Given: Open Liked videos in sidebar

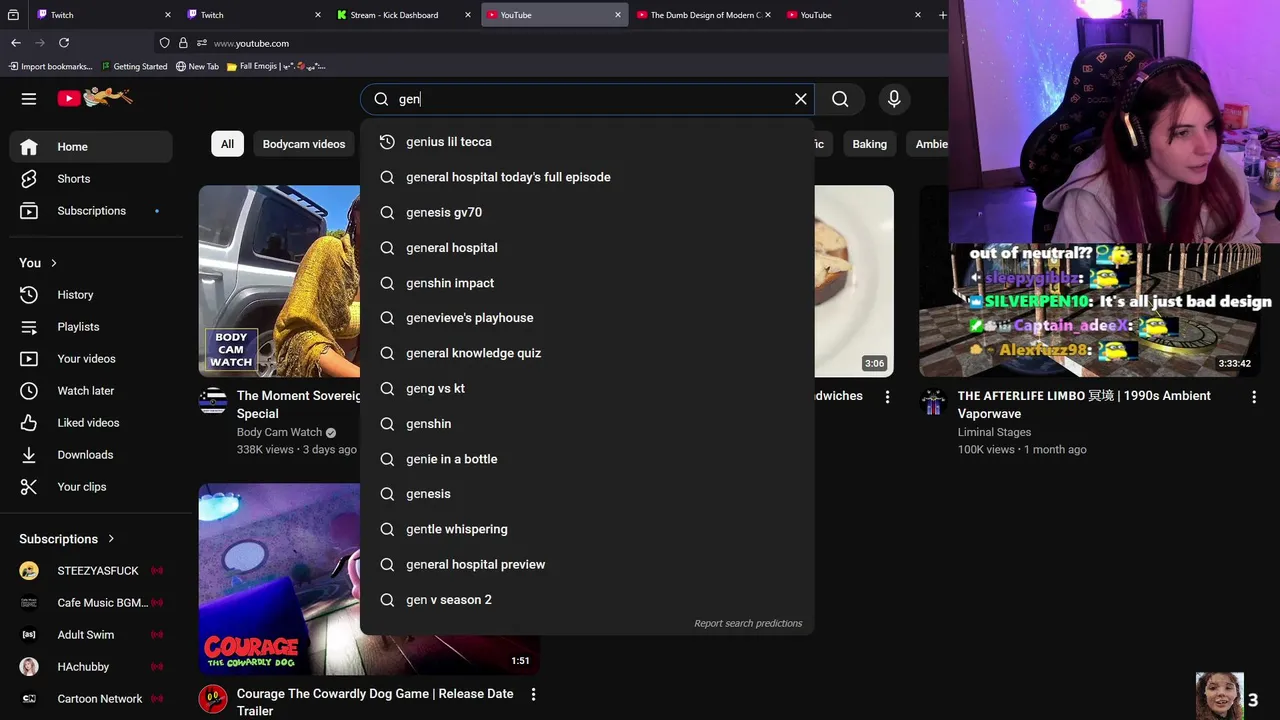Looking at the screenshot, I should pos(91,423).
